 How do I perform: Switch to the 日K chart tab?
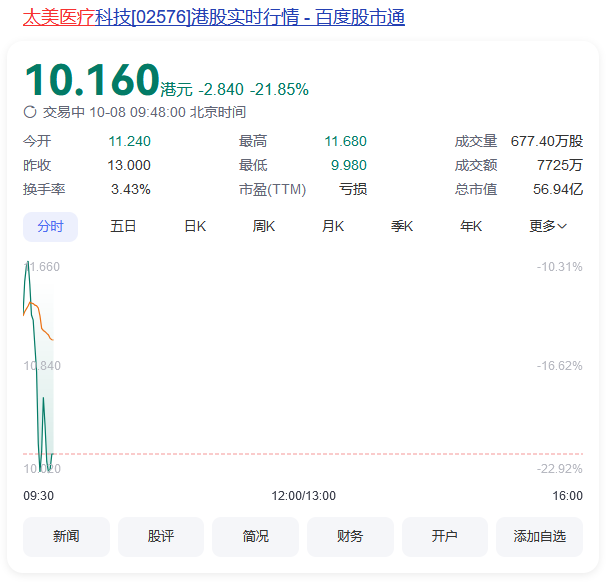coord(195,226)
